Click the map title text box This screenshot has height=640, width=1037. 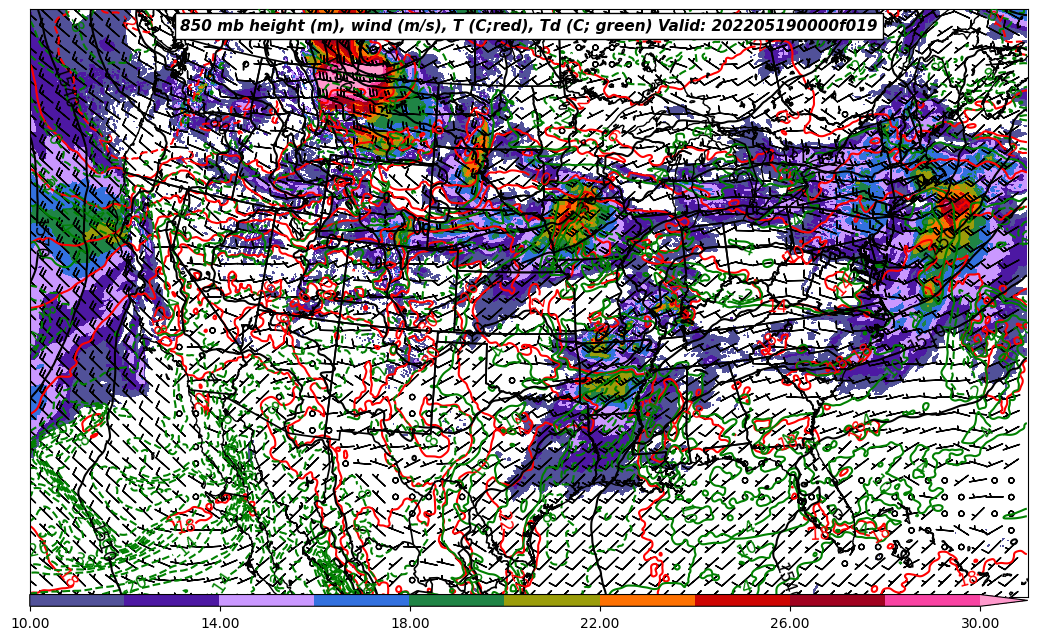[x=529, y=26]
